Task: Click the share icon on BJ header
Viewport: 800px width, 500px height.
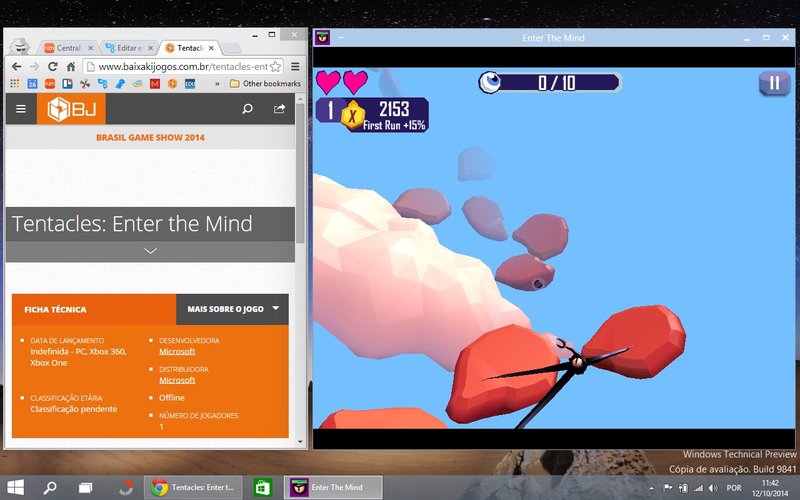Action: click(279, 109)
